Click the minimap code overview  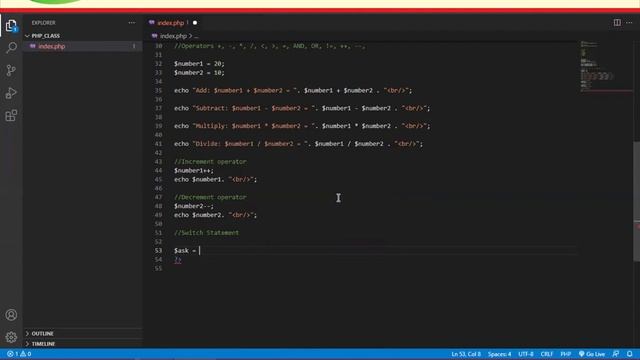606,67
